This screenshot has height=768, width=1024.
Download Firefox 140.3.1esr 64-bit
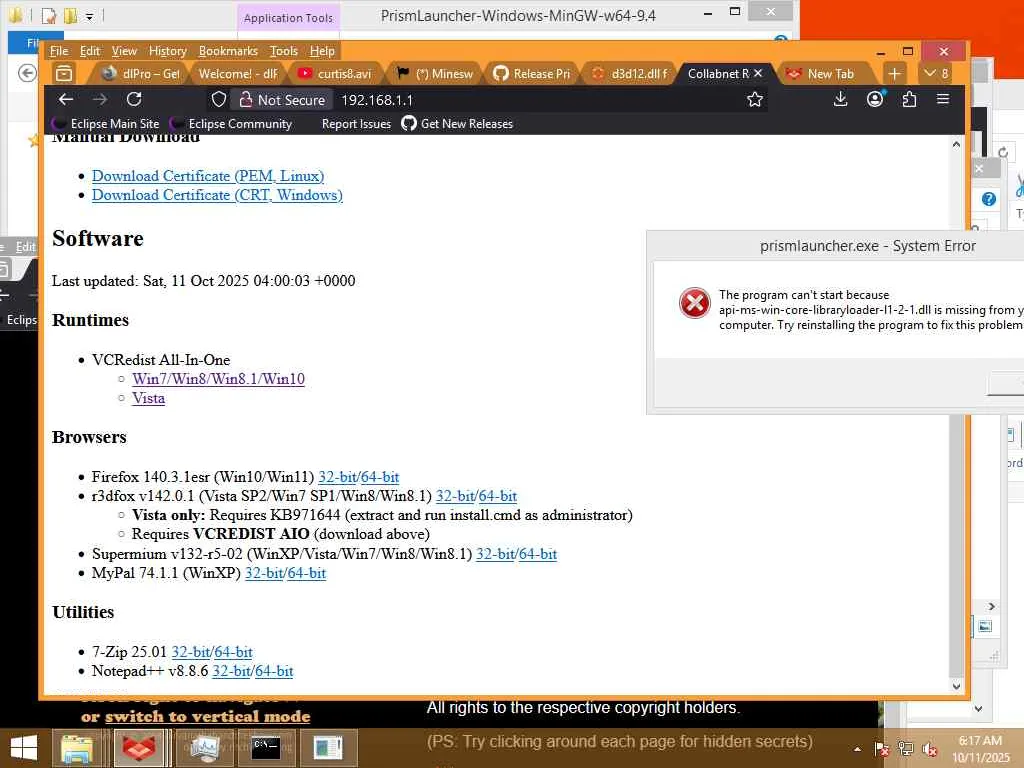point(380,477)
